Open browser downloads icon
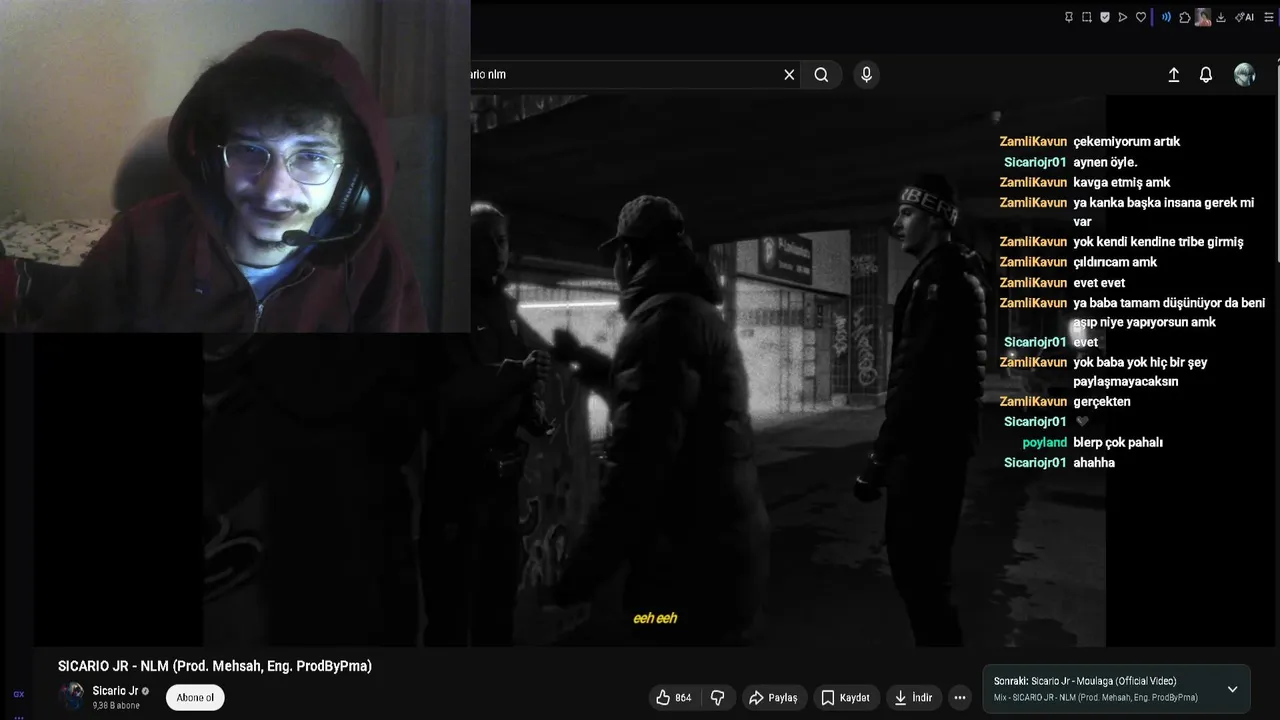The width and height of the screenshot is (1280, 720). (1221, 17)
